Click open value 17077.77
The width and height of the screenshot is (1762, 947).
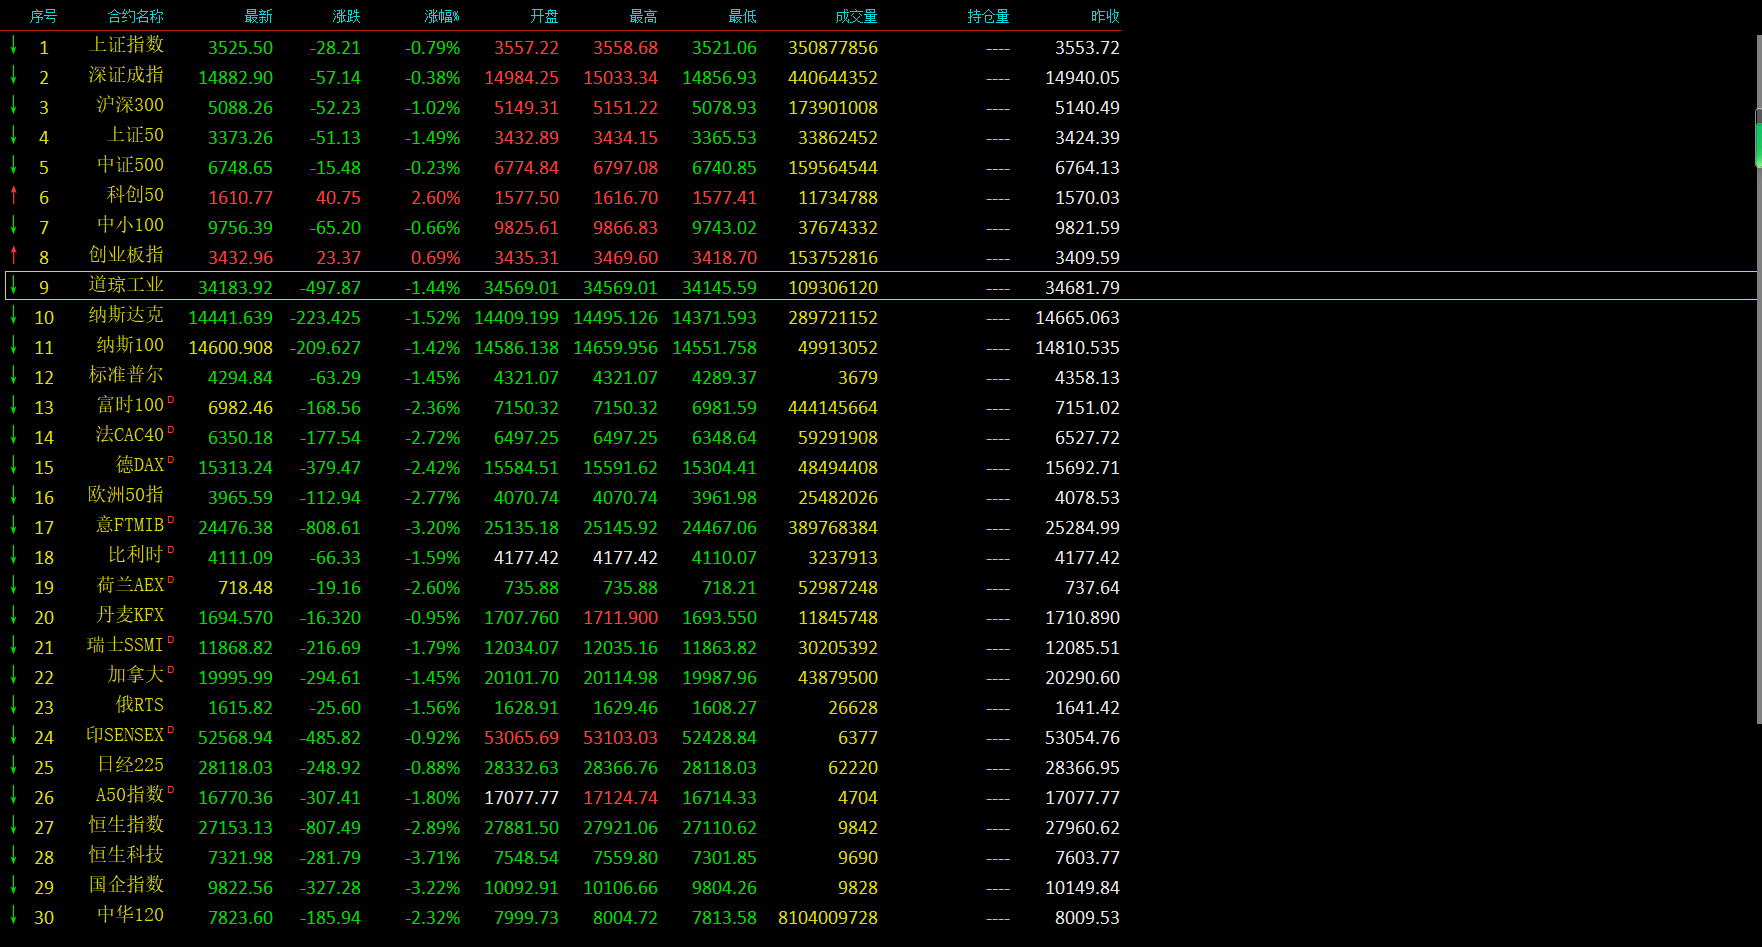point(521,798)
